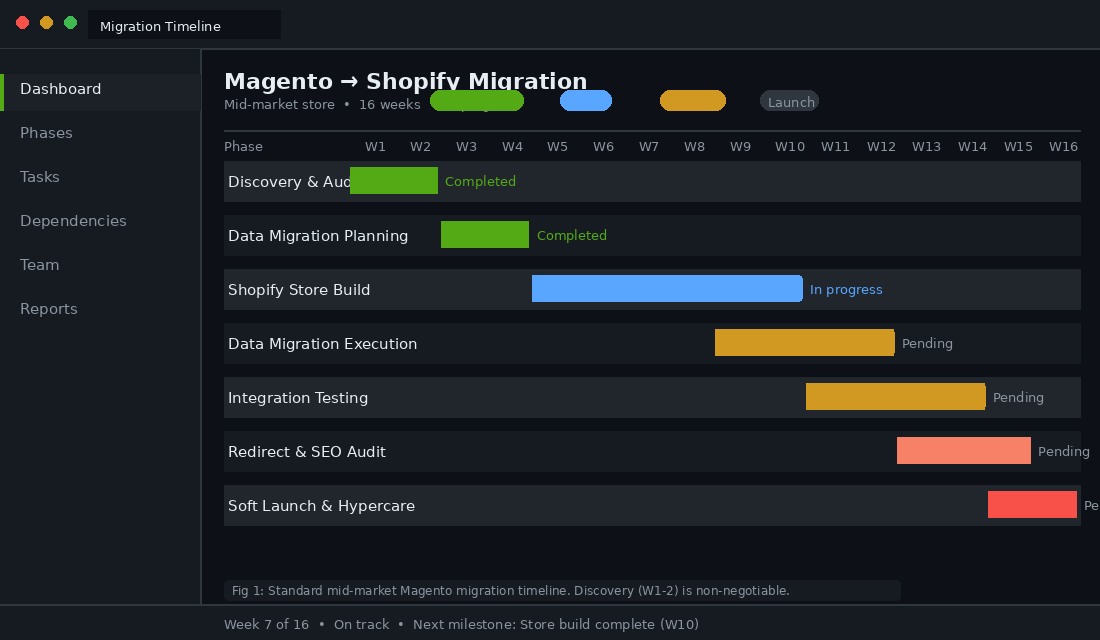
Task: Click the W9 week column header
Action: (x=741, y=147)
